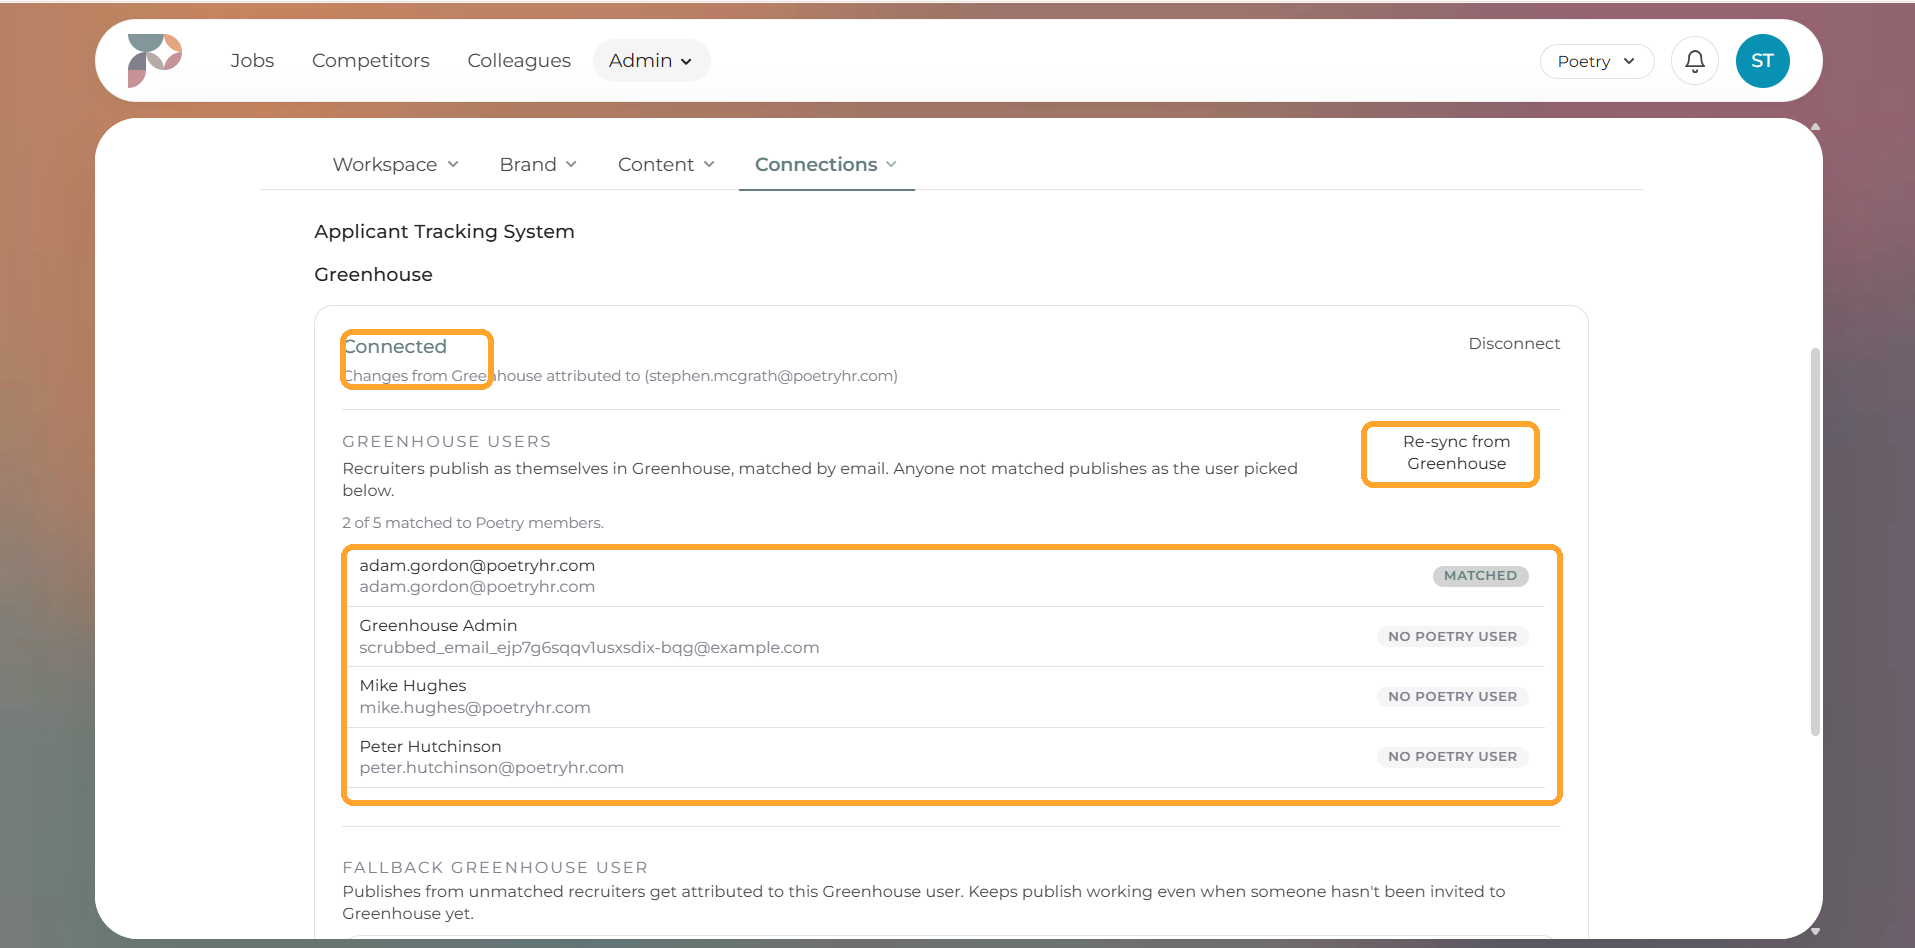Go to the Jobs page
1915x948 pixels.
coord(252,61)
